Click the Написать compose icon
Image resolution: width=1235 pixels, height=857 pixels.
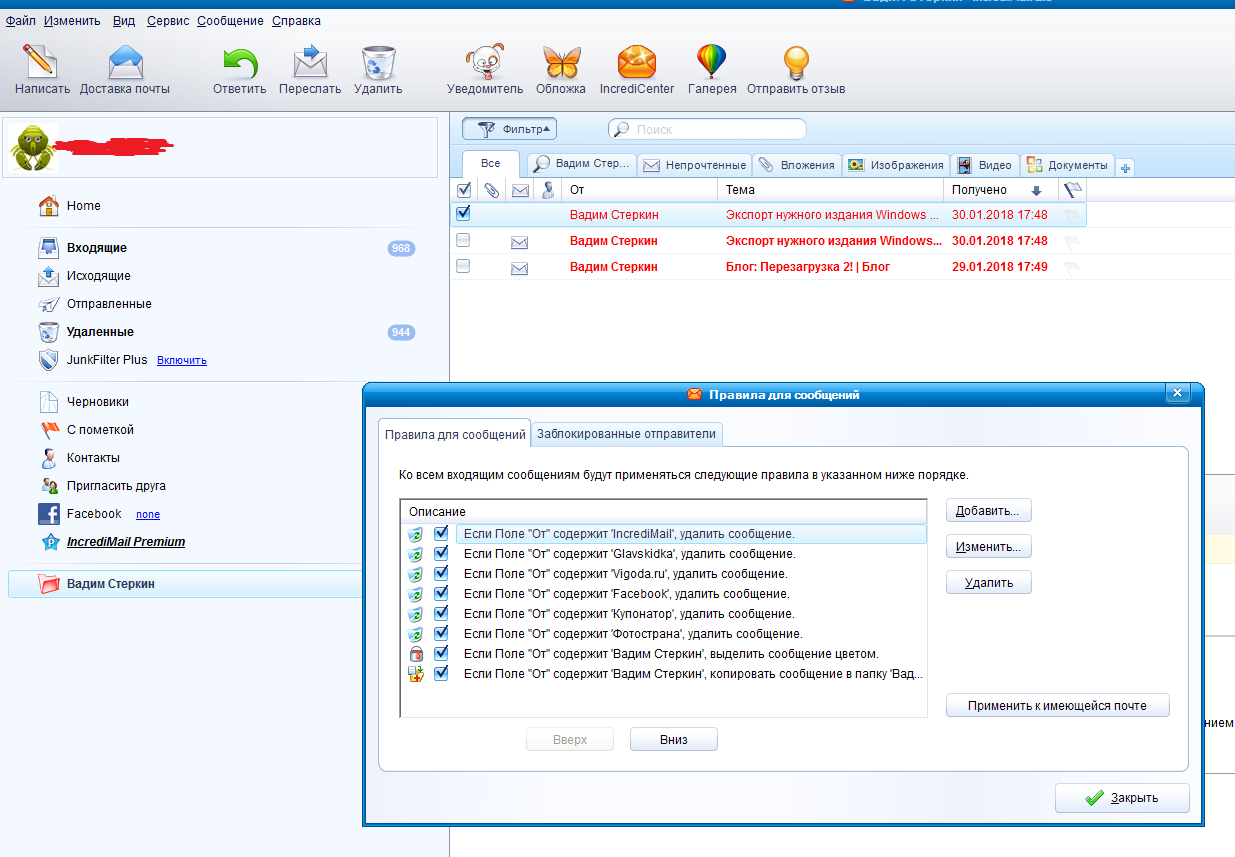tap(41, 62)
